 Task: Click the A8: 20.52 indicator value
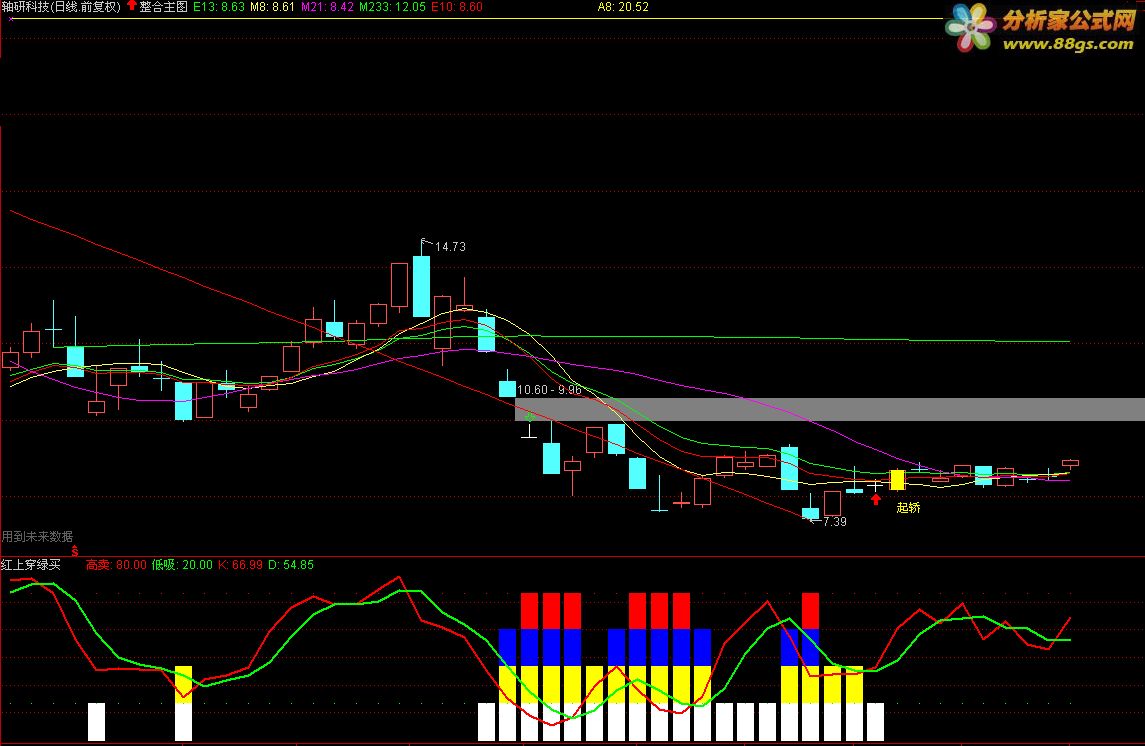pyautogui.click(x=623, y=7)
